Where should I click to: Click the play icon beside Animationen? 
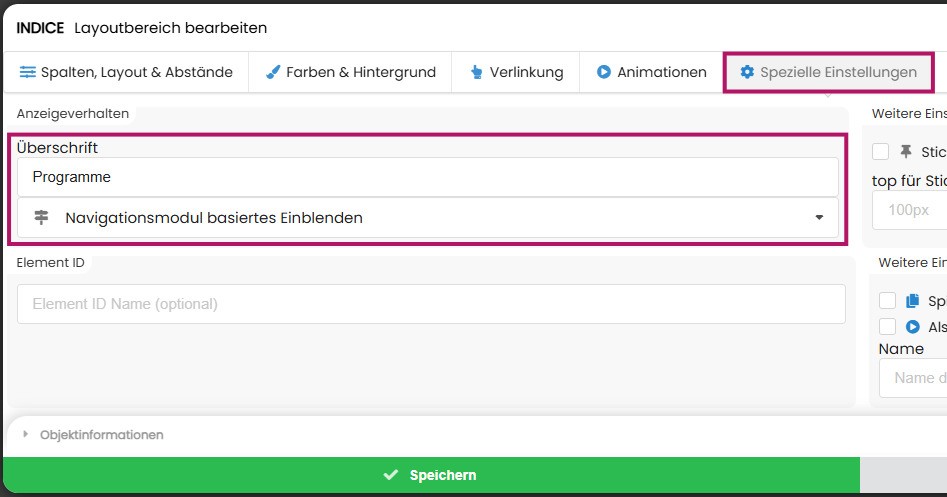coord(604,72)
